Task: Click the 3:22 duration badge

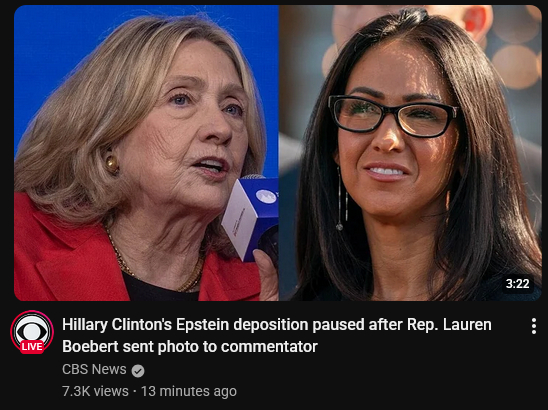Action: click(x=518, y=283)
